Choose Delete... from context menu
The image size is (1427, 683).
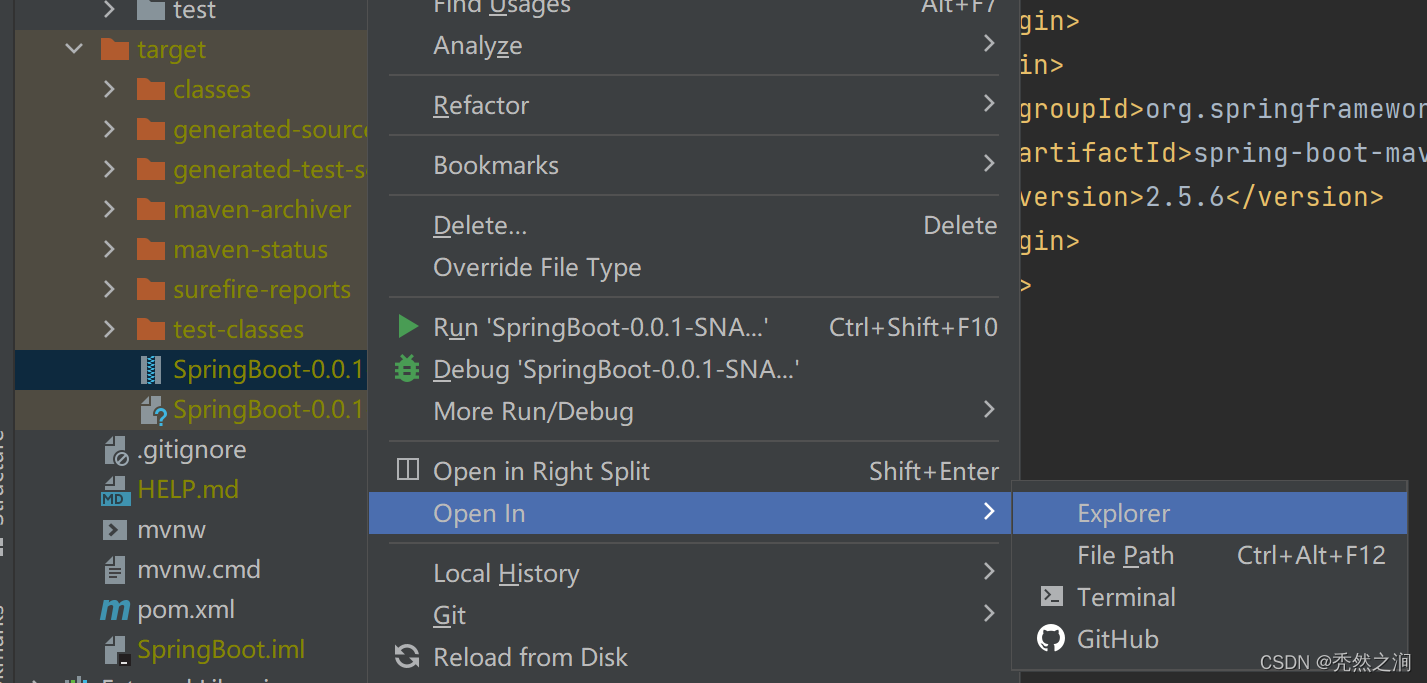point(694,226)
